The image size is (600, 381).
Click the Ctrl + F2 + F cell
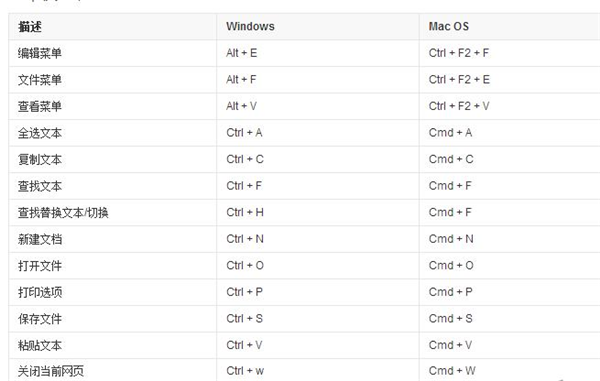click(x=459, y=53)
